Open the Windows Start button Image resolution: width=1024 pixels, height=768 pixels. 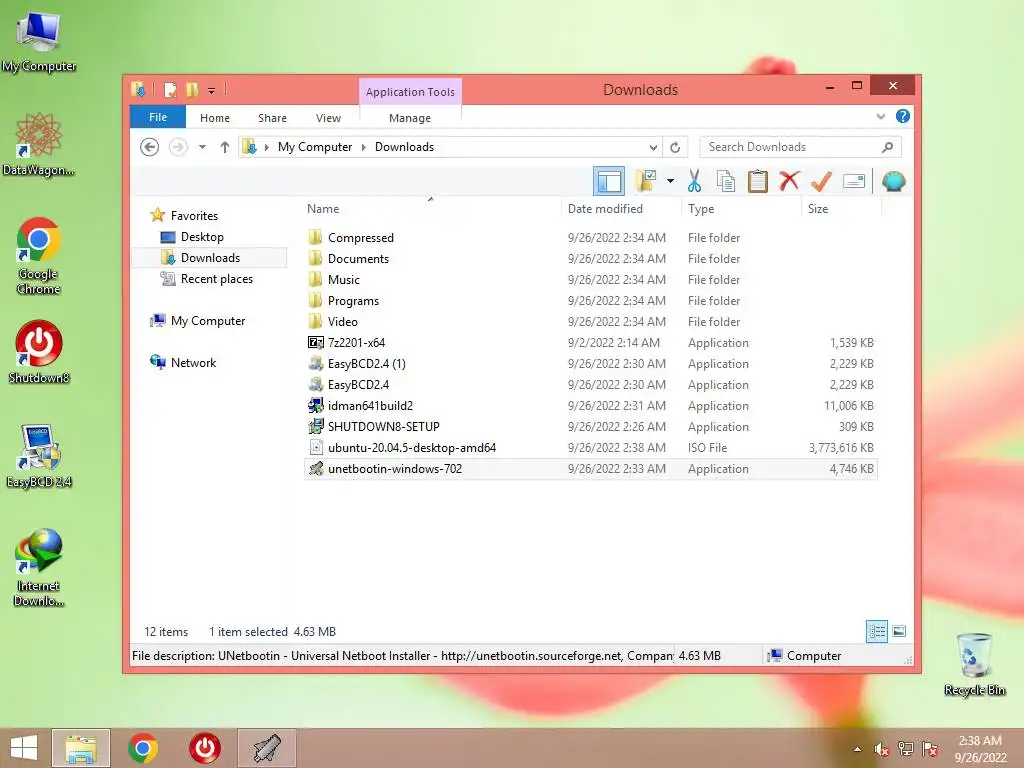click(x=24, y=748)
